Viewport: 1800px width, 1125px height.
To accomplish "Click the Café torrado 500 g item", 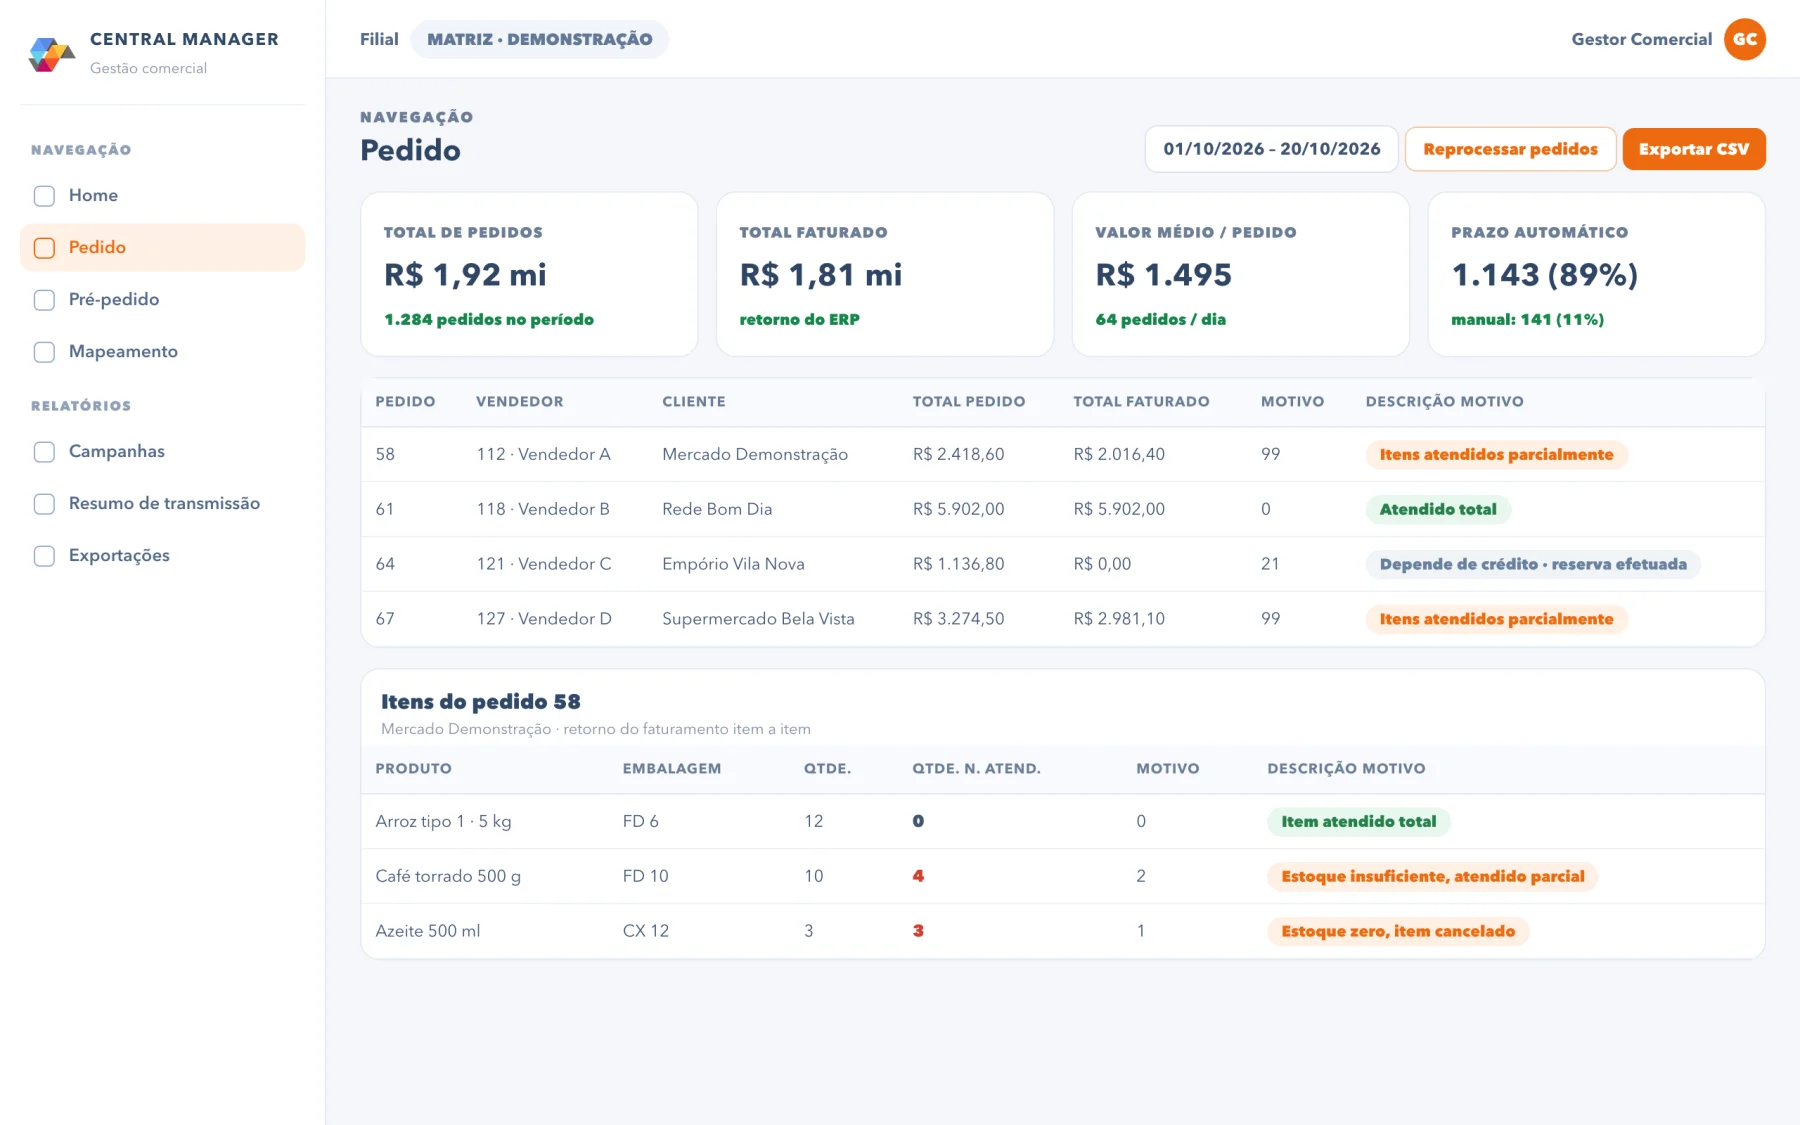I will point(448,876).
